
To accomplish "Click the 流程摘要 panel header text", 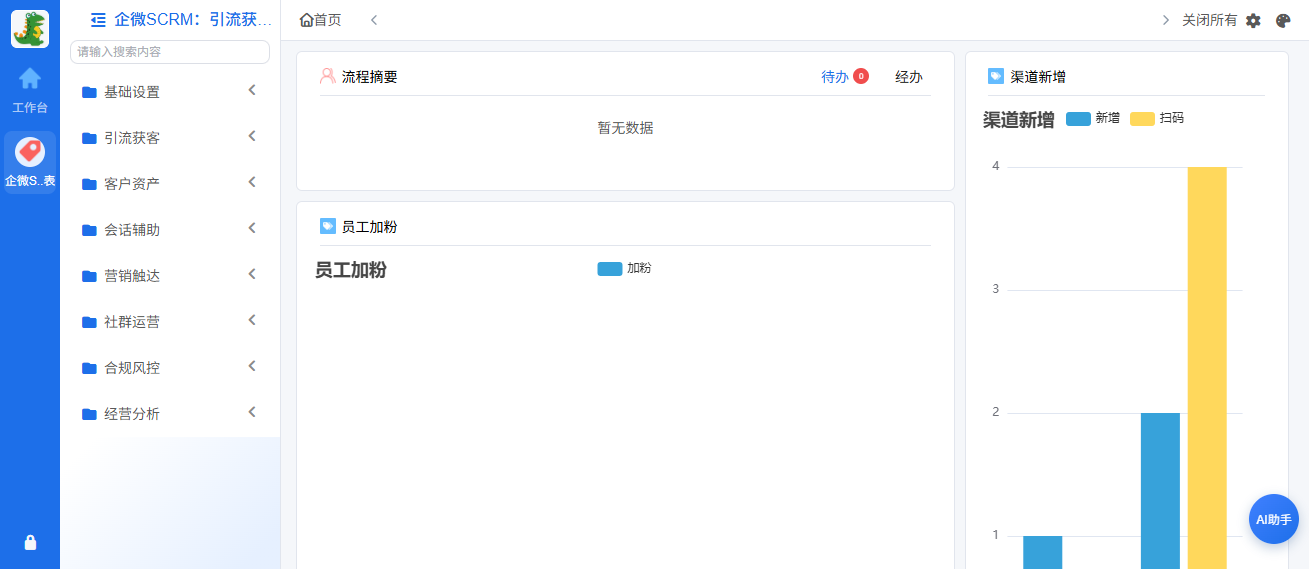I will [369, 76].
